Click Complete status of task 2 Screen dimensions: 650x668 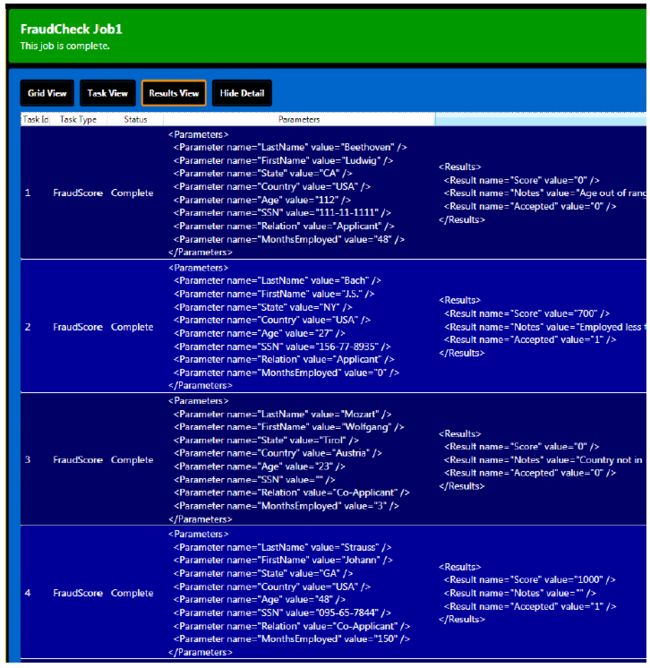[x=132, y=327]
